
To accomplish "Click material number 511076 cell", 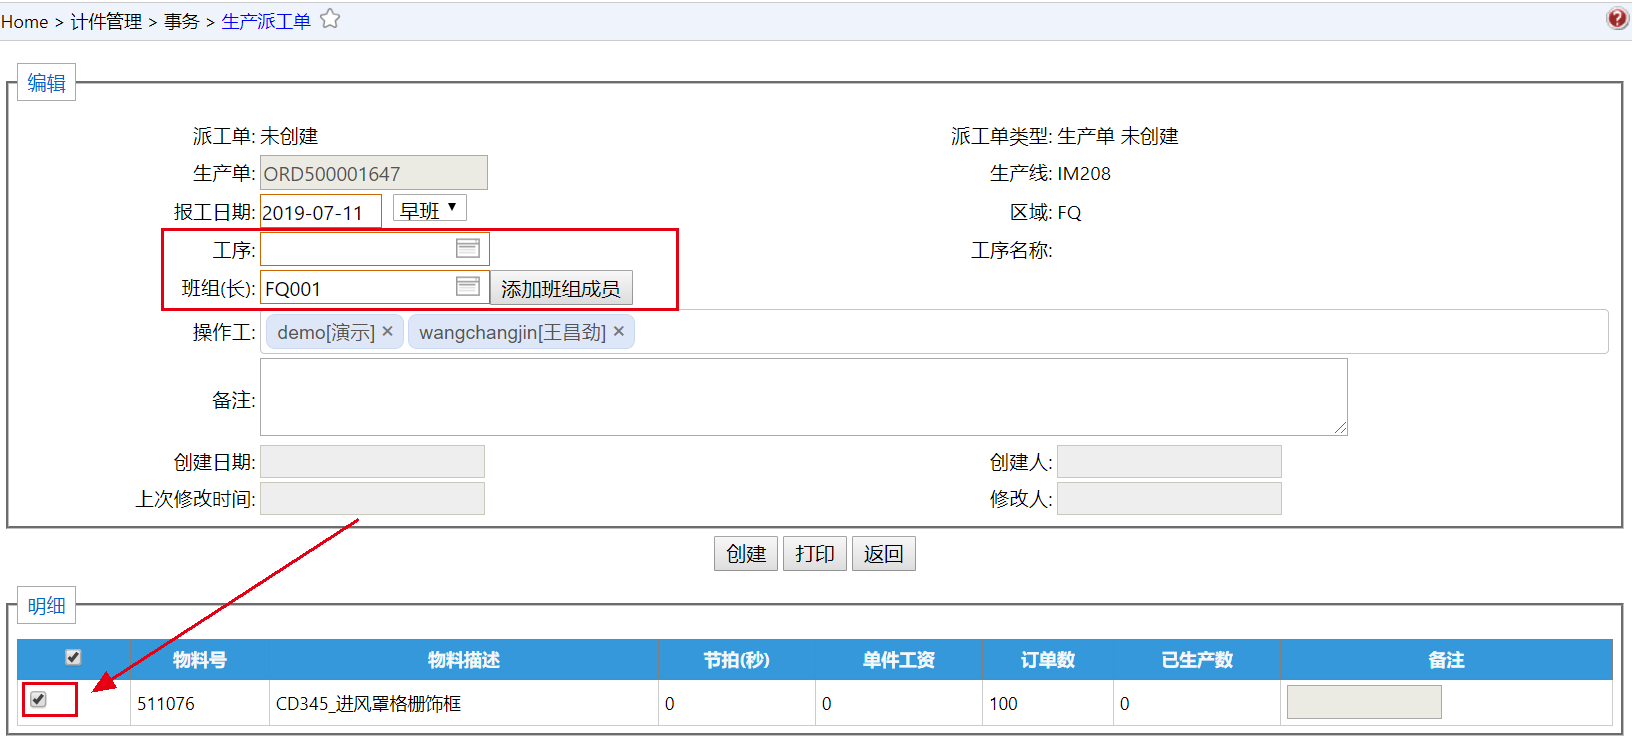I will tap(200, 703).
